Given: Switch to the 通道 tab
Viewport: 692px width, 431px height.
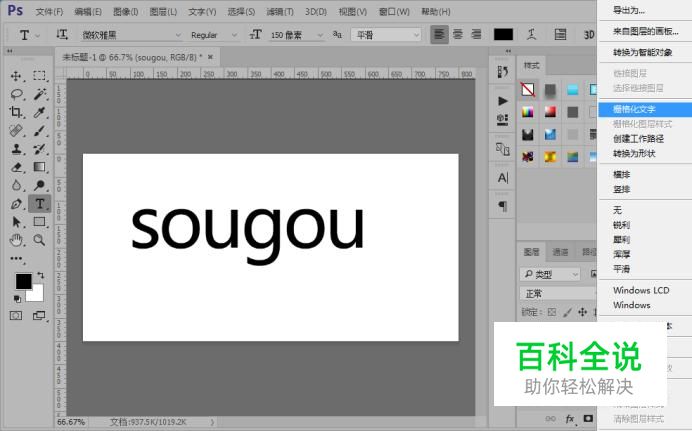Looking at the screenshot, I should [x=560, y=252].
